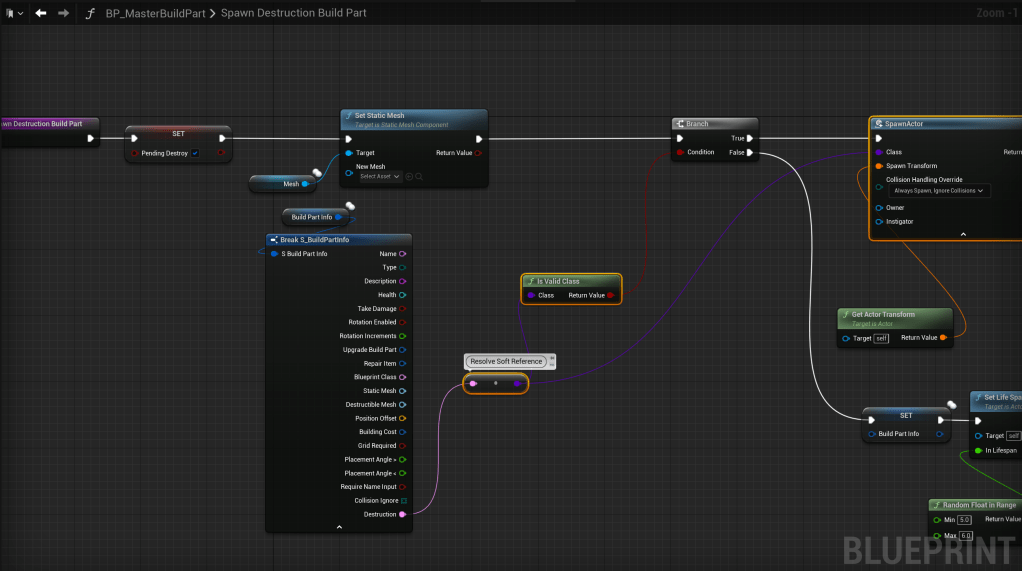The width and height of the screenshot is (1022, 571).
Task: Click the browse-to-asset magnifier icon on New Mesh
Action: click(x=419, y=176)
